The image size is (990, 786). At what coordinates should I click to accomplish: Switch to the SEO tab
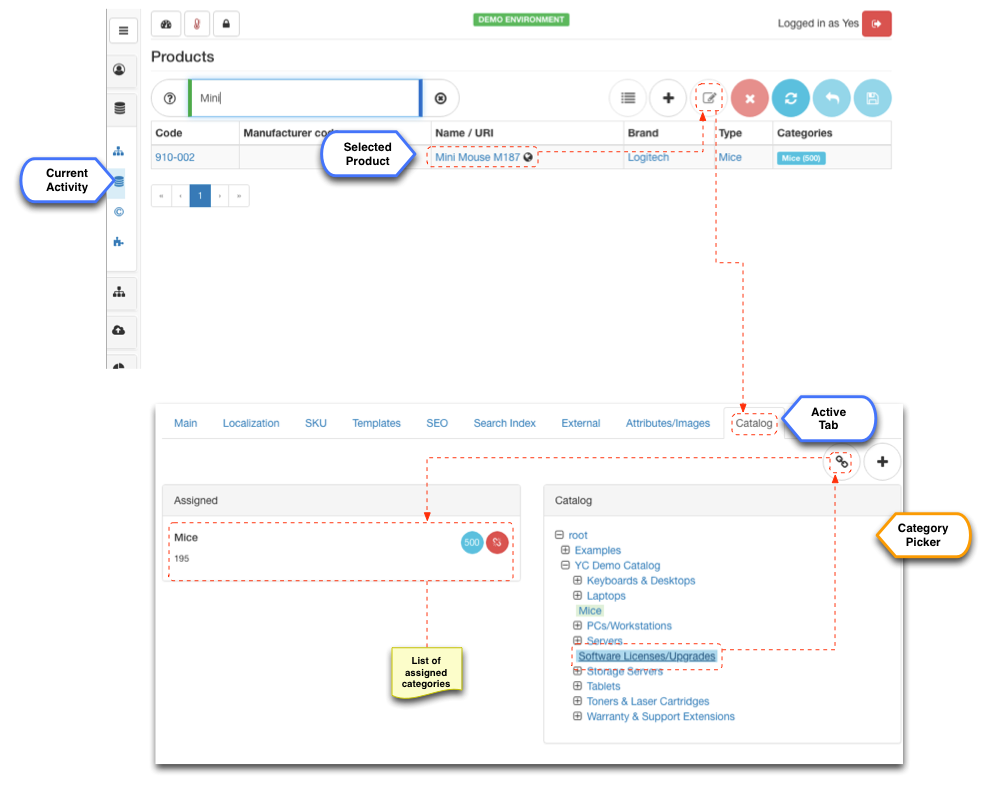coord(437,423)
